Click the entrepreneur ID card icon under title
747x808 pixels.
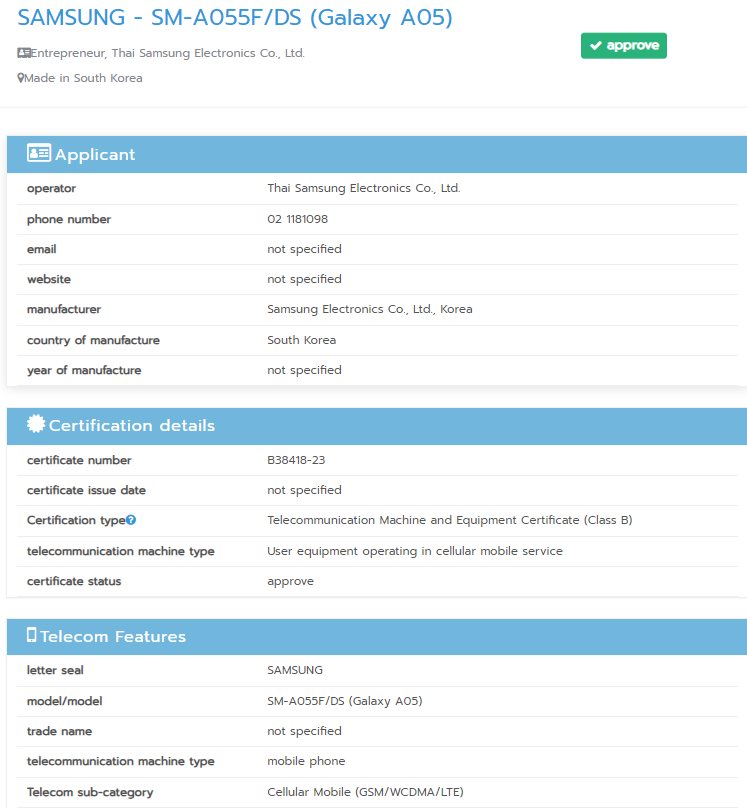pos(24,53)
